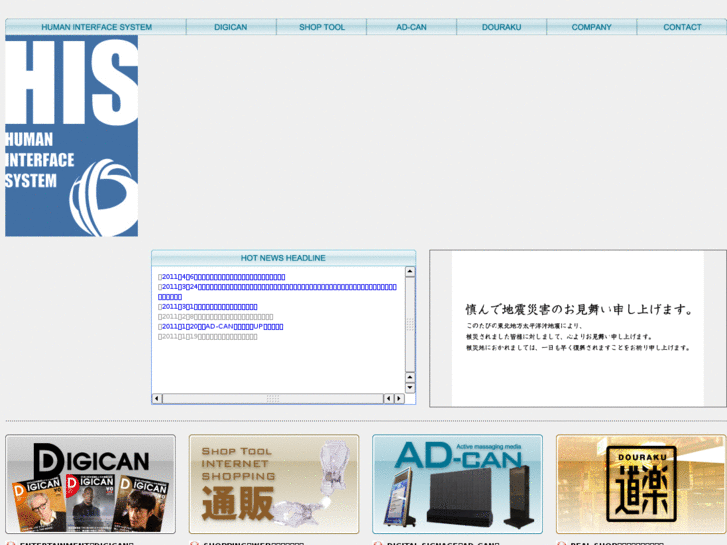Viewport: 727px width, 545px height.
Task: Open the DOURAKU shop banner
Action: tap(641, 484)
